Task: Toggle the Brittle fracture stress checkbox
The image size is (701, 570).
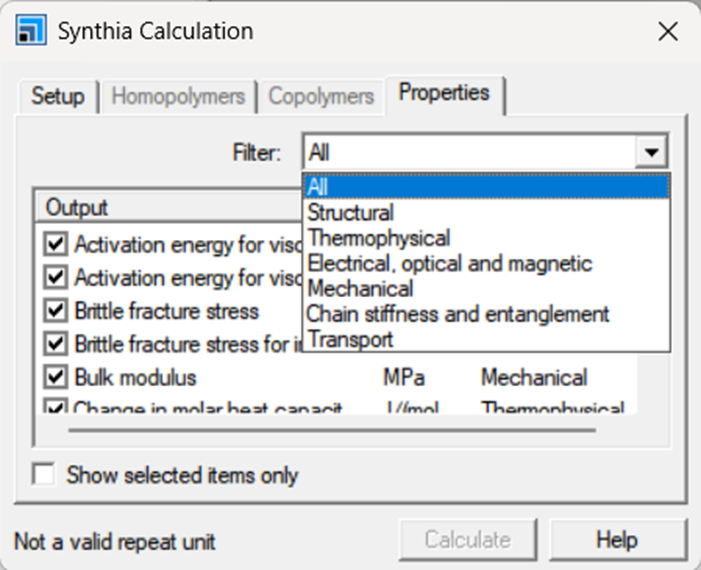Action: [x=57, y=311]
